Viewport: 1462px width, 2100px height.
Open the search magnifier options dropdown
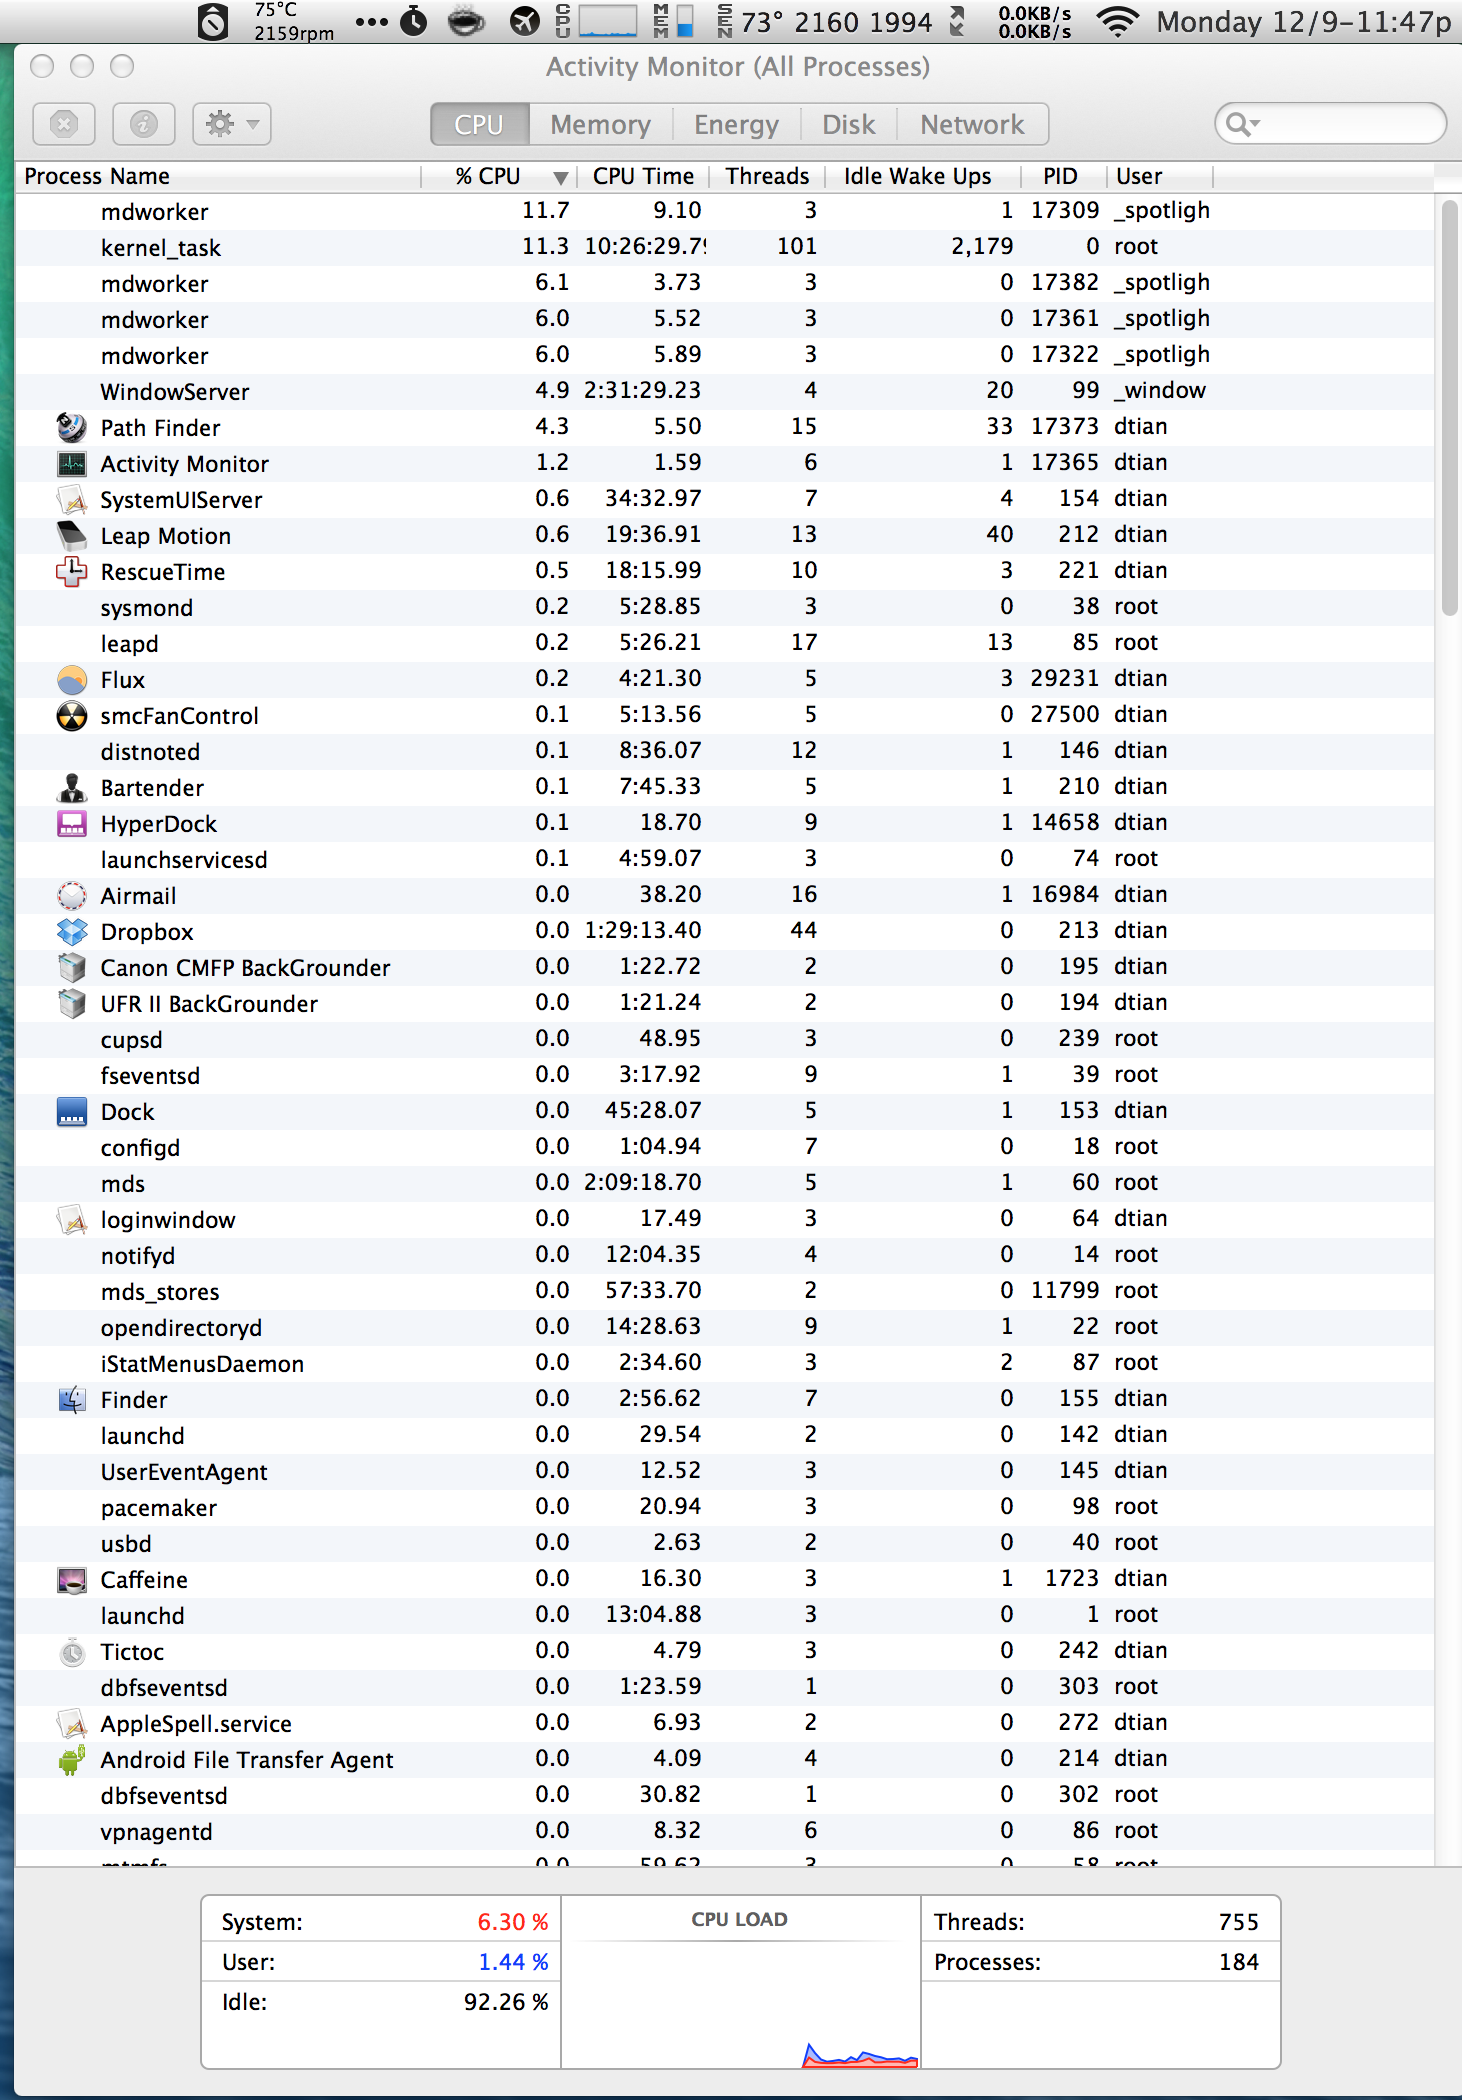pyautogui.click(x=1242, y=124)
